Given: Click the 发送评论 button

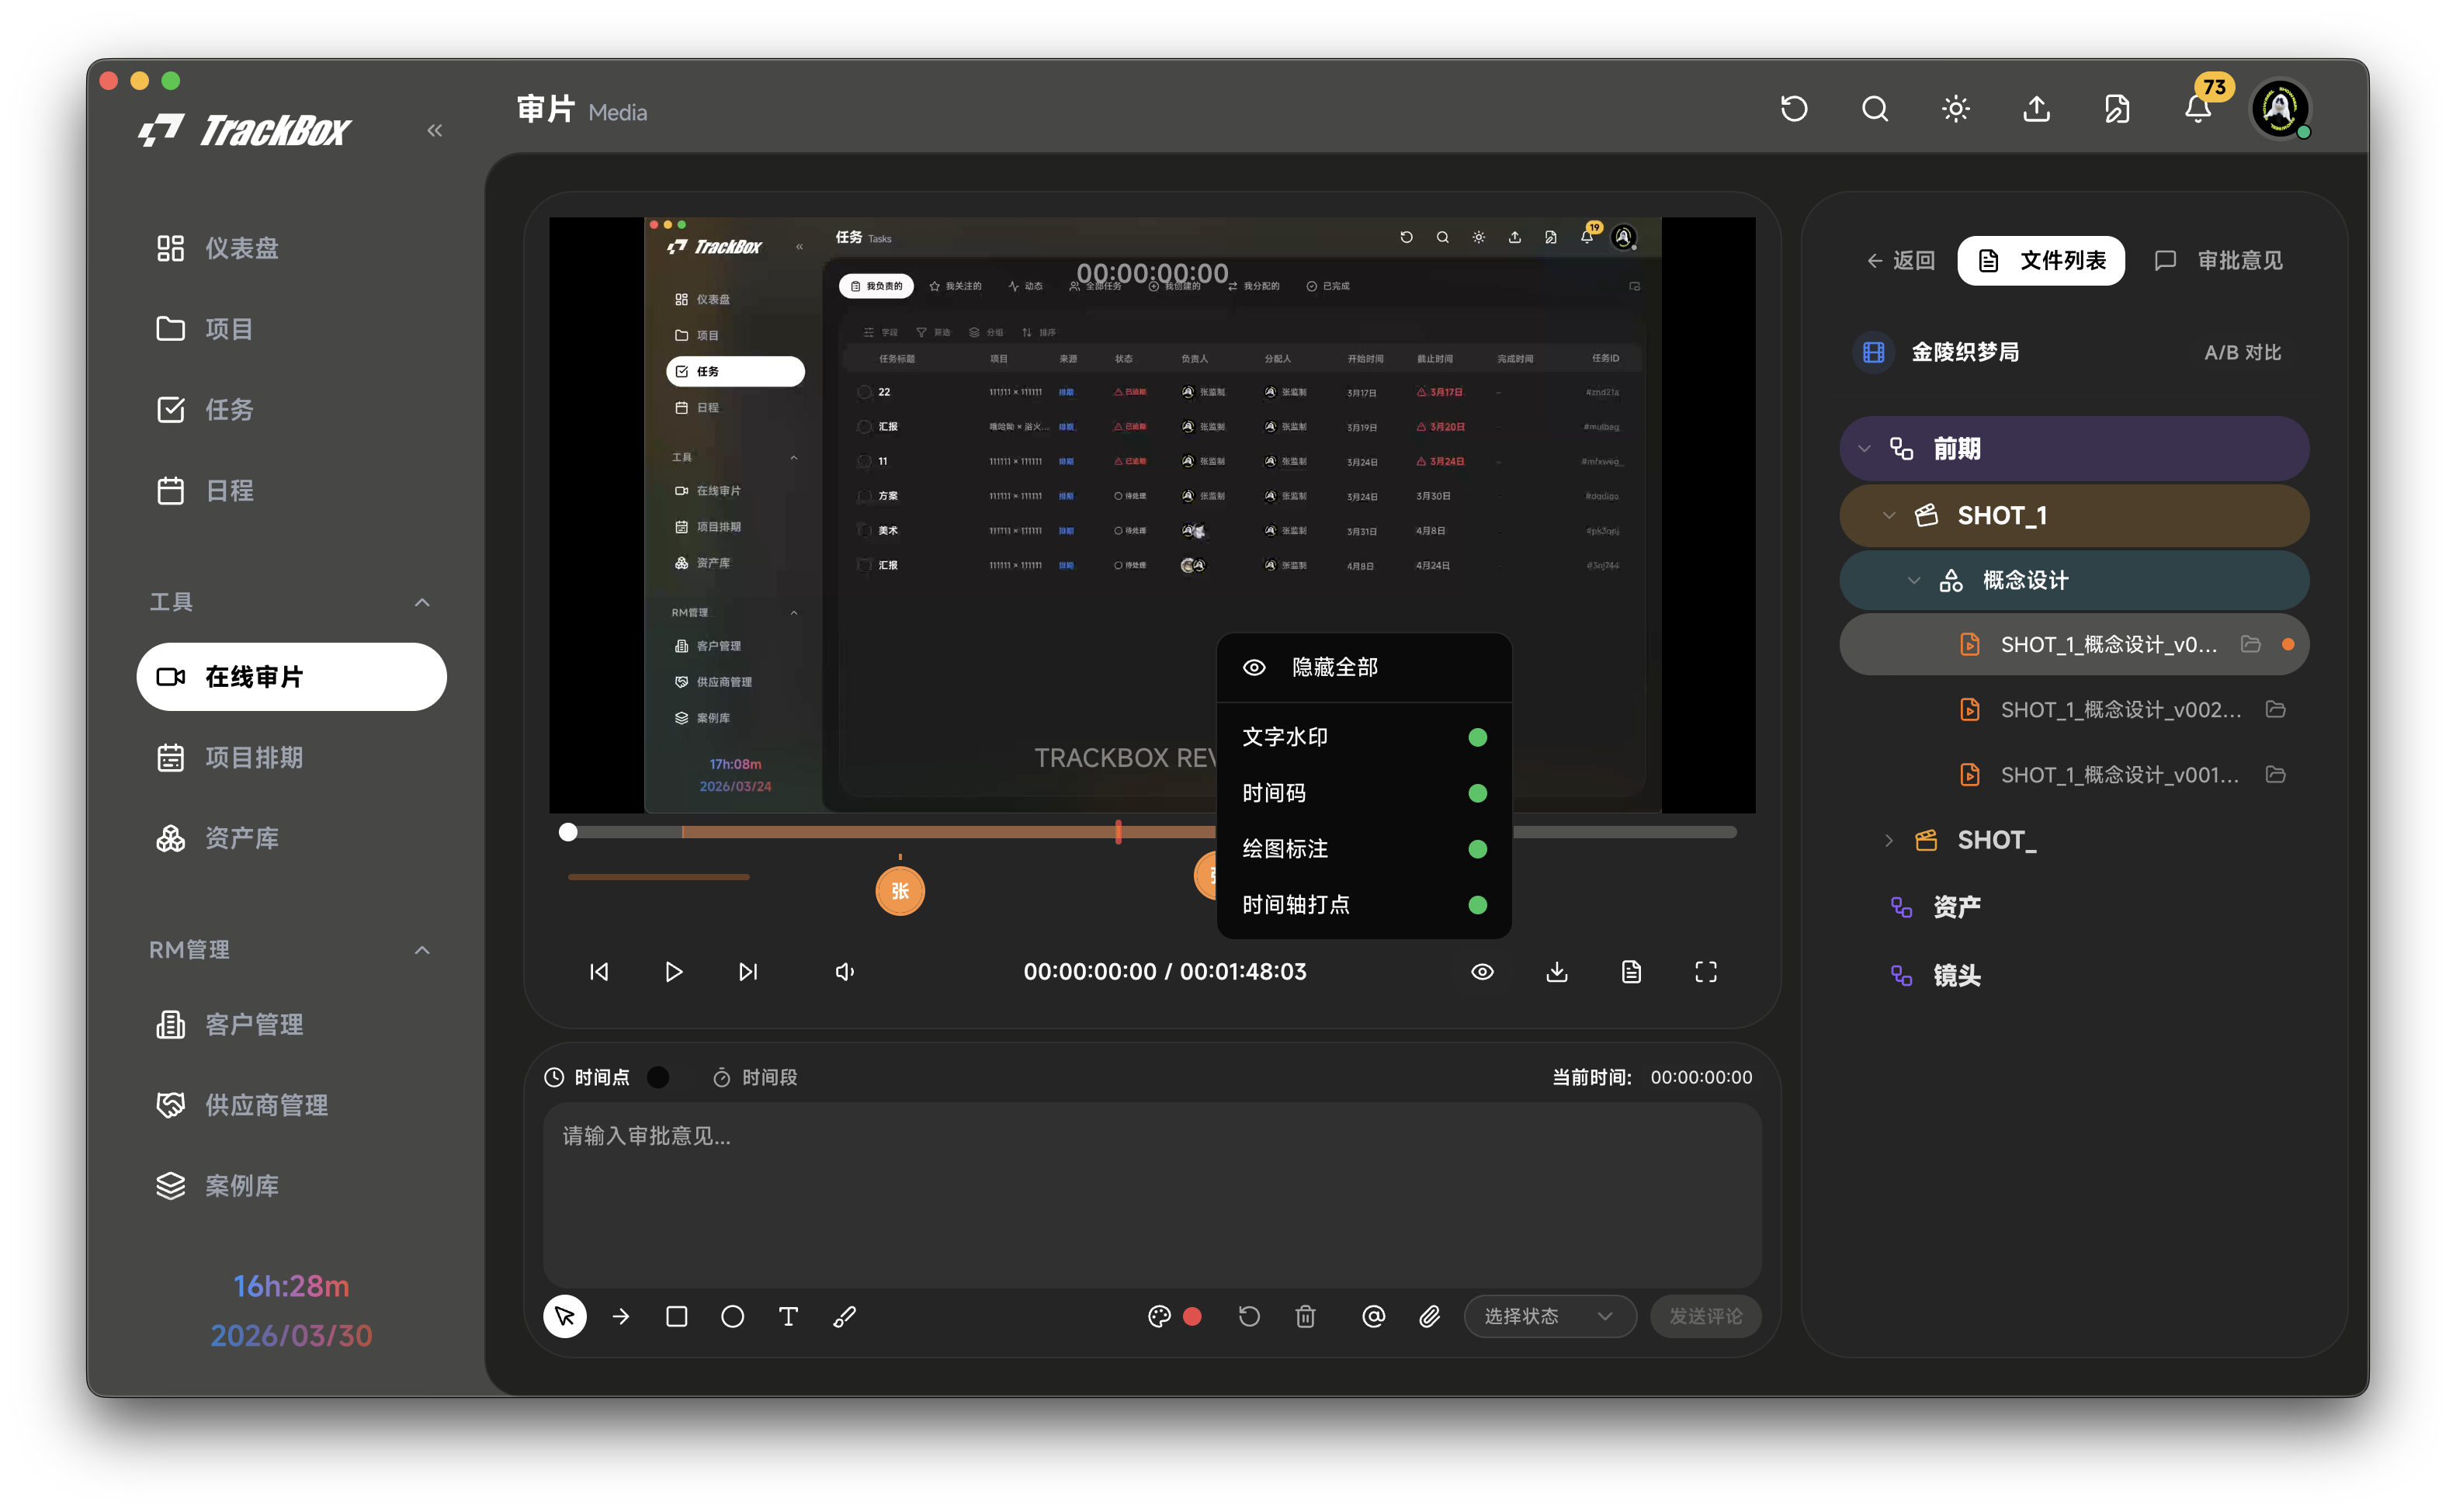Looking at the screenshot, I should [1706, 1316].
